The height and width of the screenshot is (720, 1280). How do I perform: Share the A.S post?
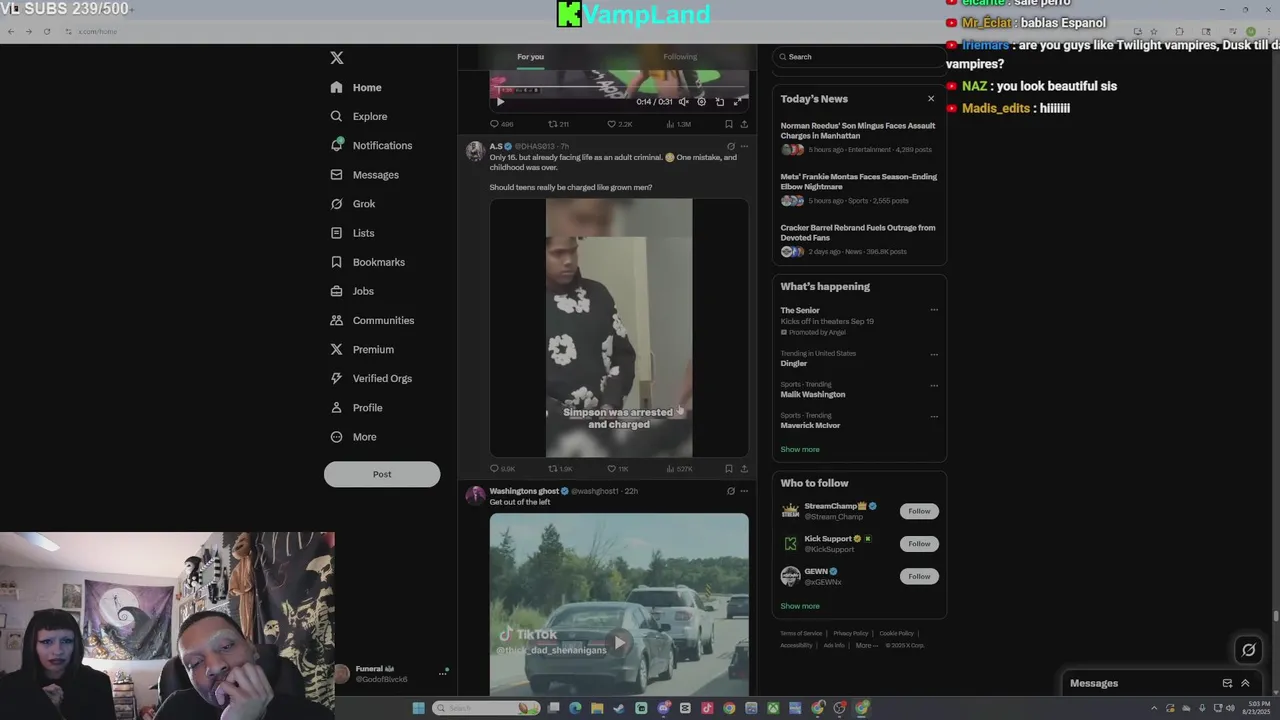click(744, 468)
